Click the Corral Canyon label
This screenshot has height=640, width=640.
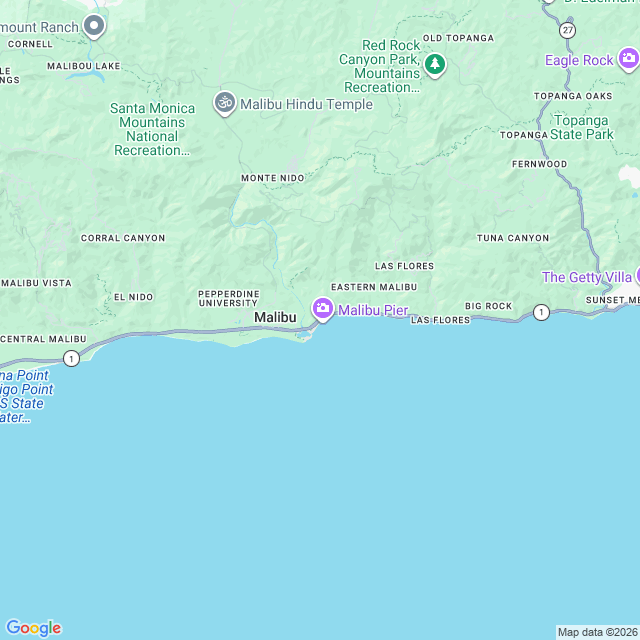(x=123, y=238)
